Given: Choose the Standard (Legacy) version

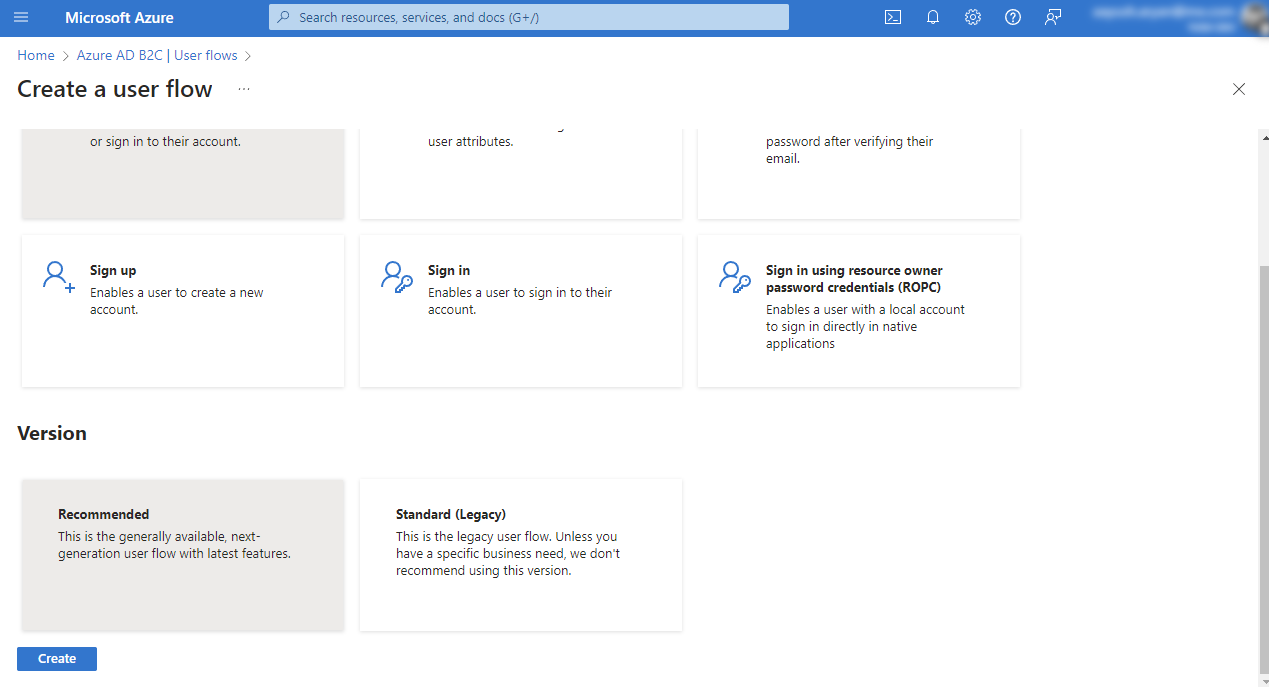Looking at the screenshot, I should (x=520, y=554).
